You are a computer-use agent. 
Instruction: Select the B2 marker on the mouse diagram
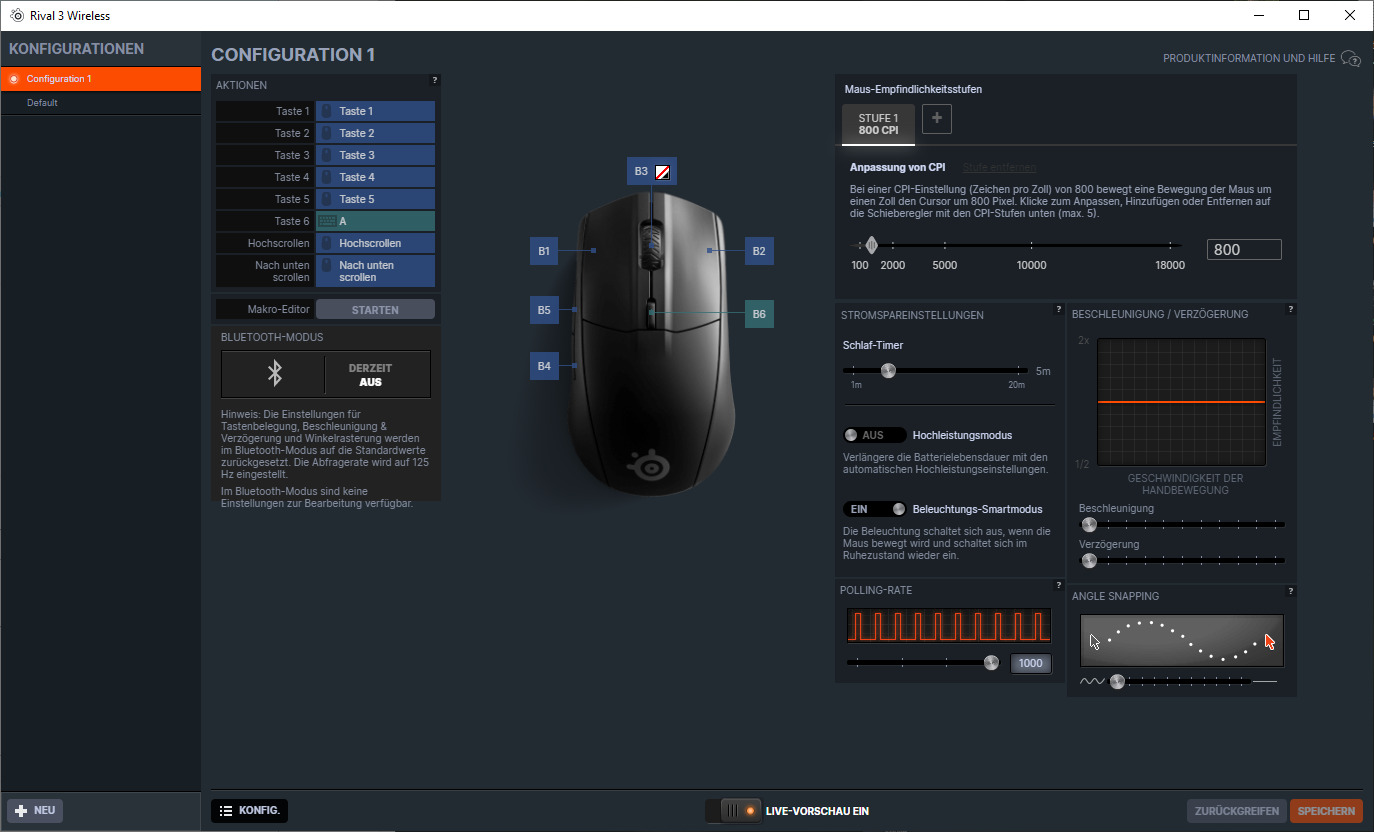click(759, 251)
